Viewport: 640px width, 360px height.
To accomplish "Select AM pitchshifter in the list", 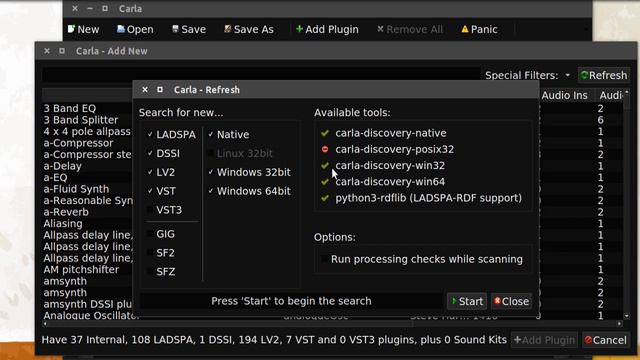I will [x=81, y=269].
